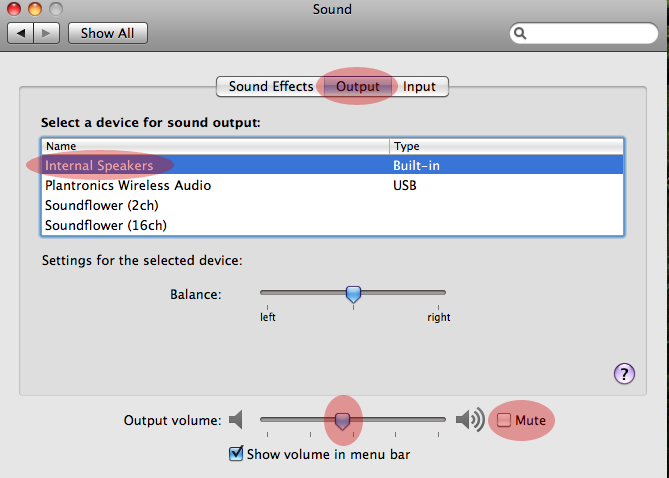The image size is (669, 478).
Task: Open Help with the question mark button
Action: 624,374
